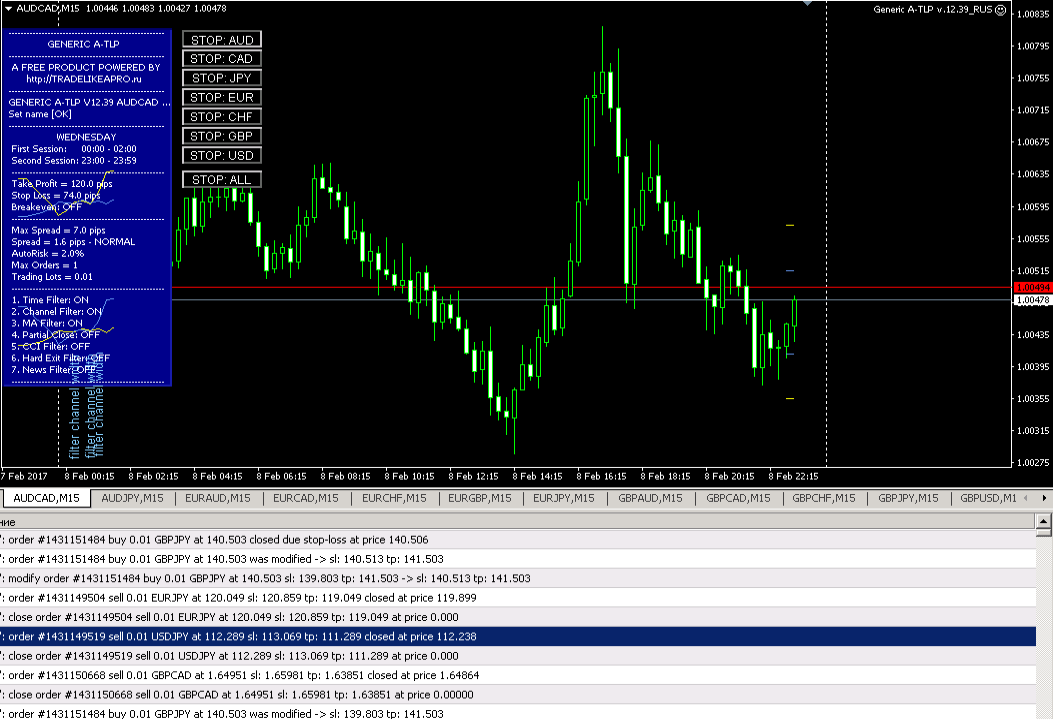Click the STOP: ALL button

click(222, 180)
